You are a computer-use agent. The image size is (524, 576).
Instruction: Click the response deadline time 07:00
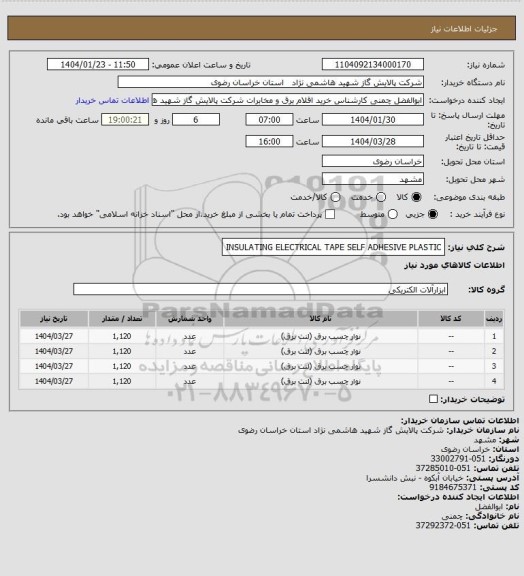pos(269,120)
